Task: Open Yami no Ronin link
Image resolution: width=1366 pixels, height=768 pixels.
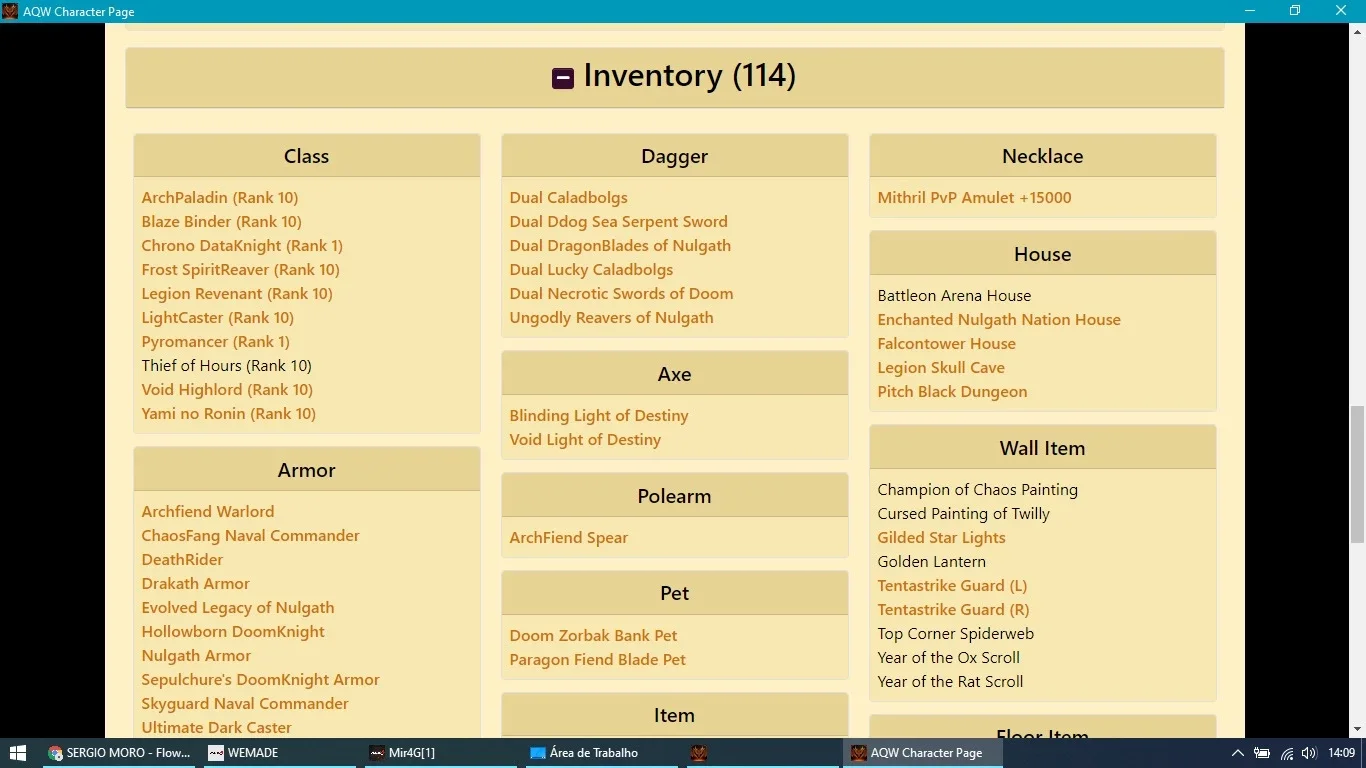Action: tap(228, 414)
